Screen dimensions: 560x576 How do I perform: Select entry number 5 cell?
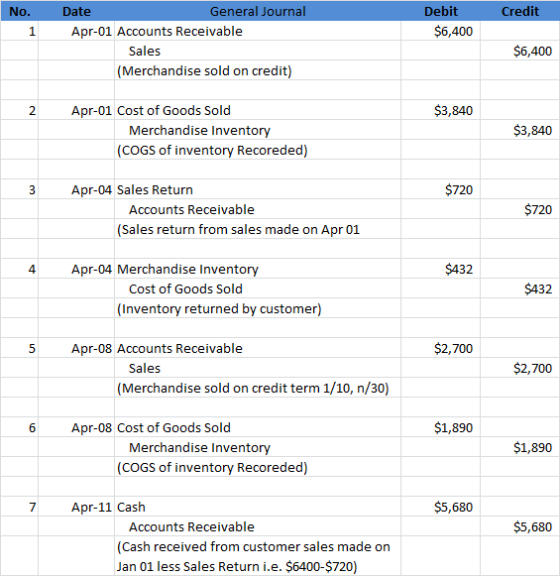19,349
